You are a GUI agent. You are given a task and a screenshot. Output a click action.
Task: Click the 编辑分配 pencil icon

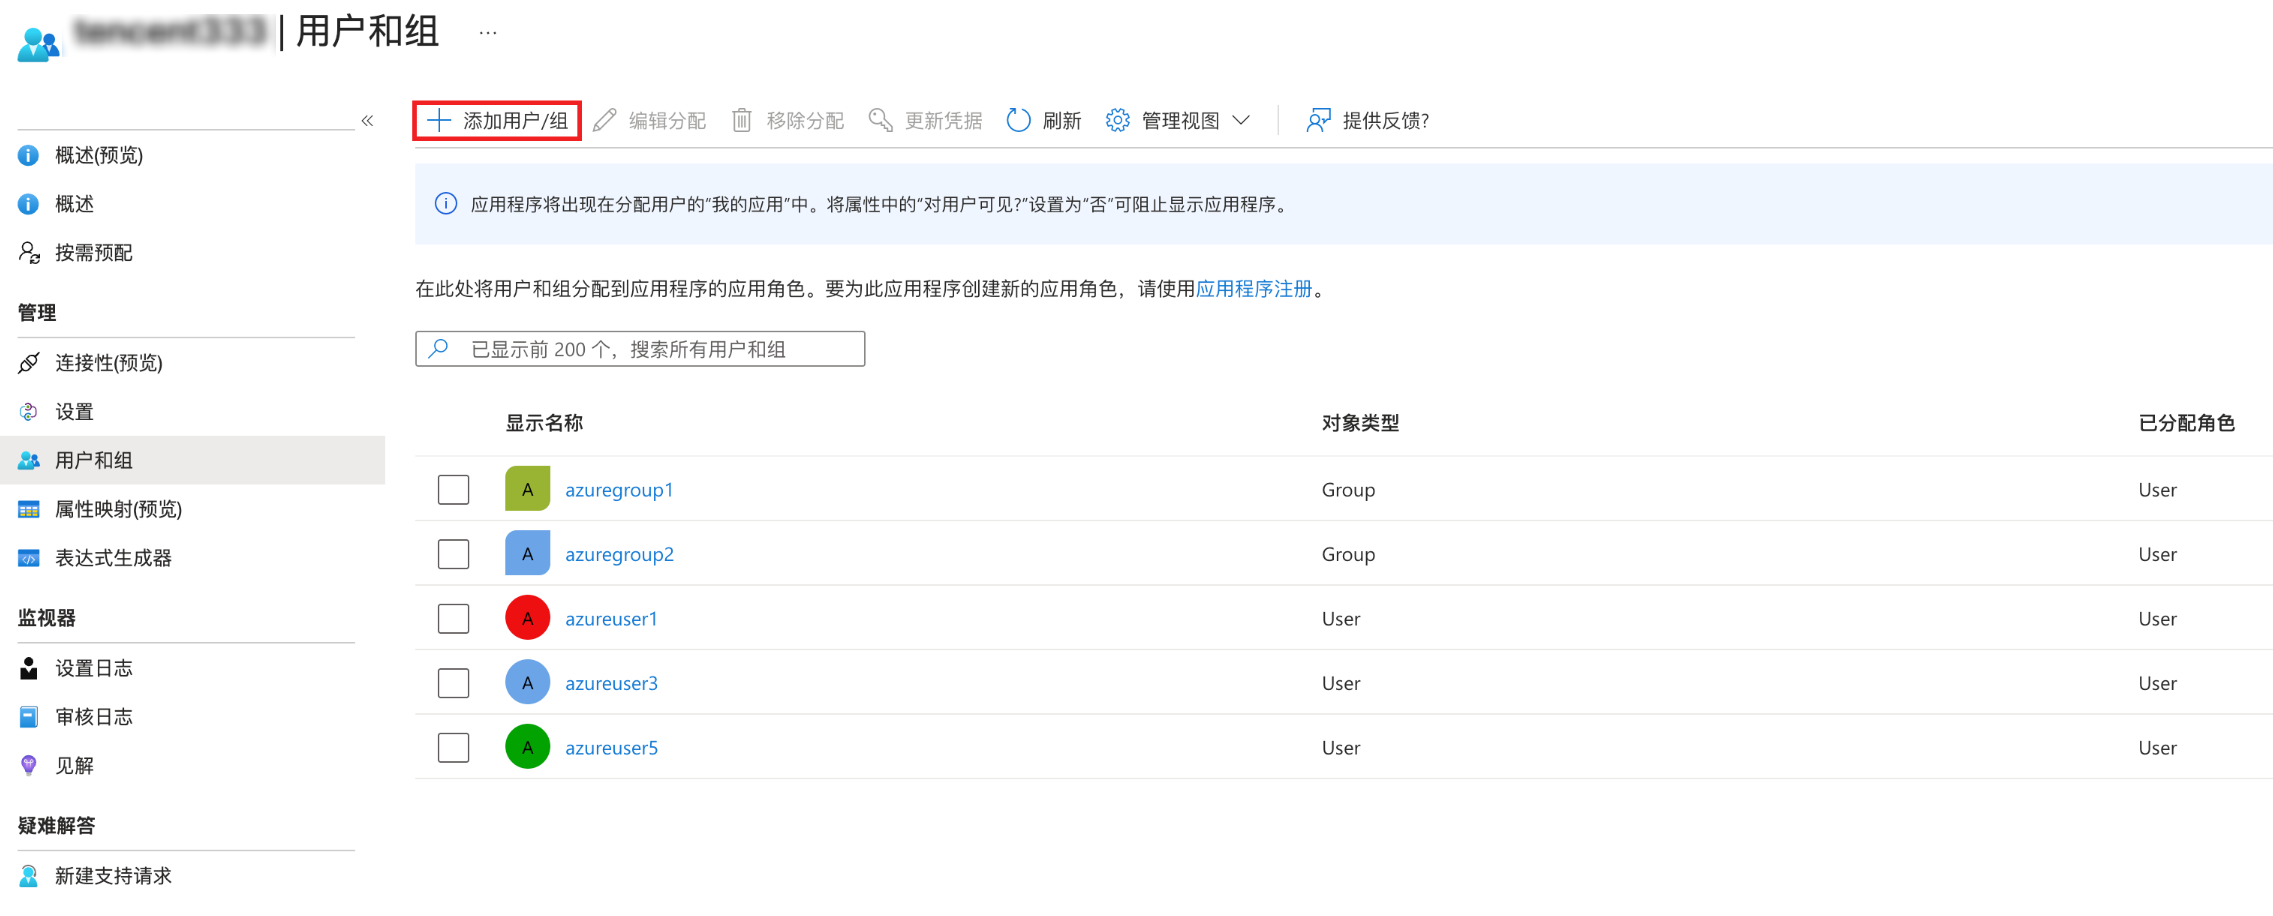[605, 121]
